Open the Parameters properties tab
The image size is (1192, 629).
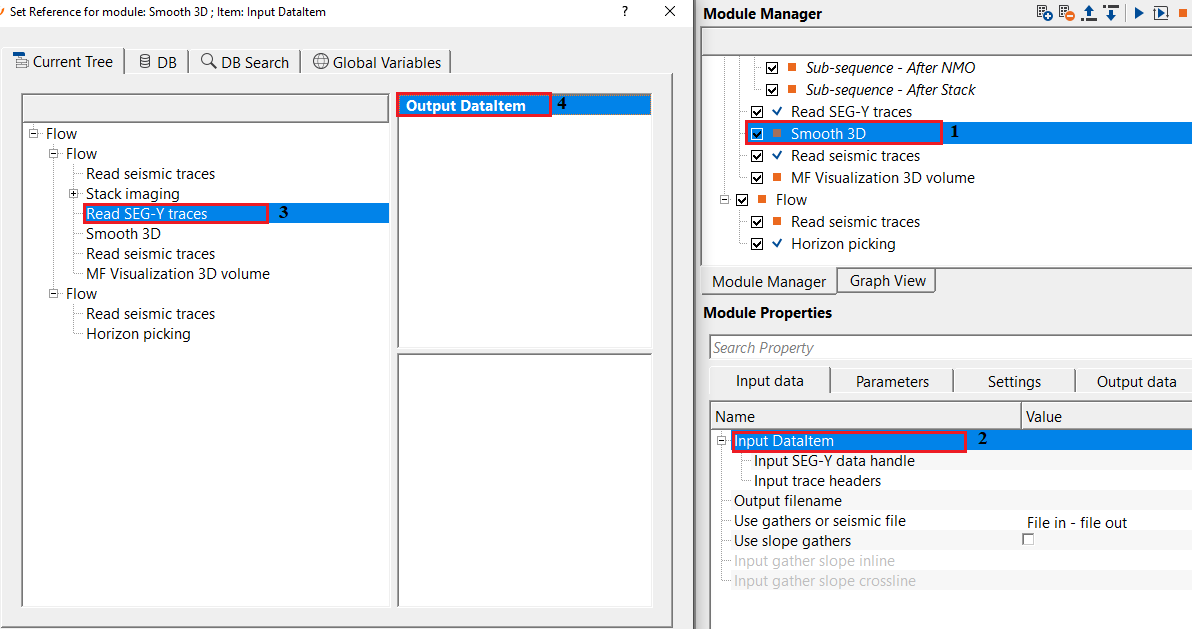(892, 381)
